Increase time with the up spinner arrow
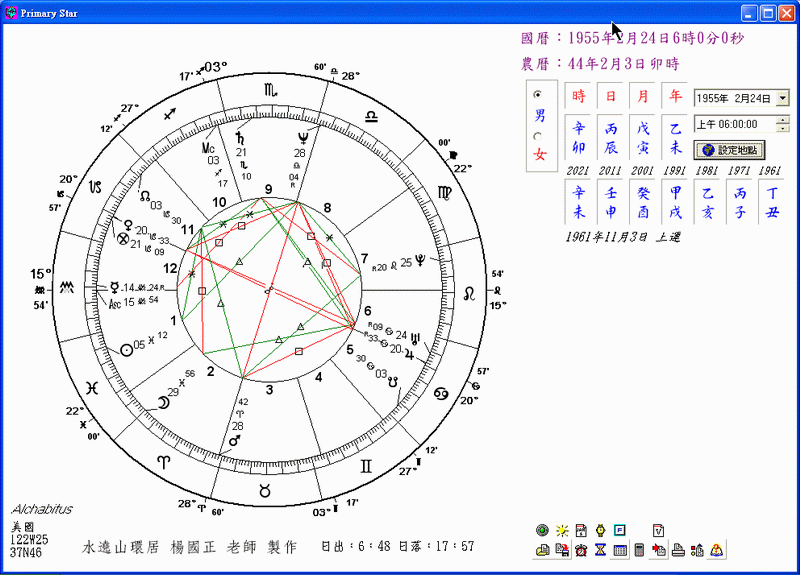The width and height of the screenshot is (800, 575). pyautogui.click(x=782, y=120)
